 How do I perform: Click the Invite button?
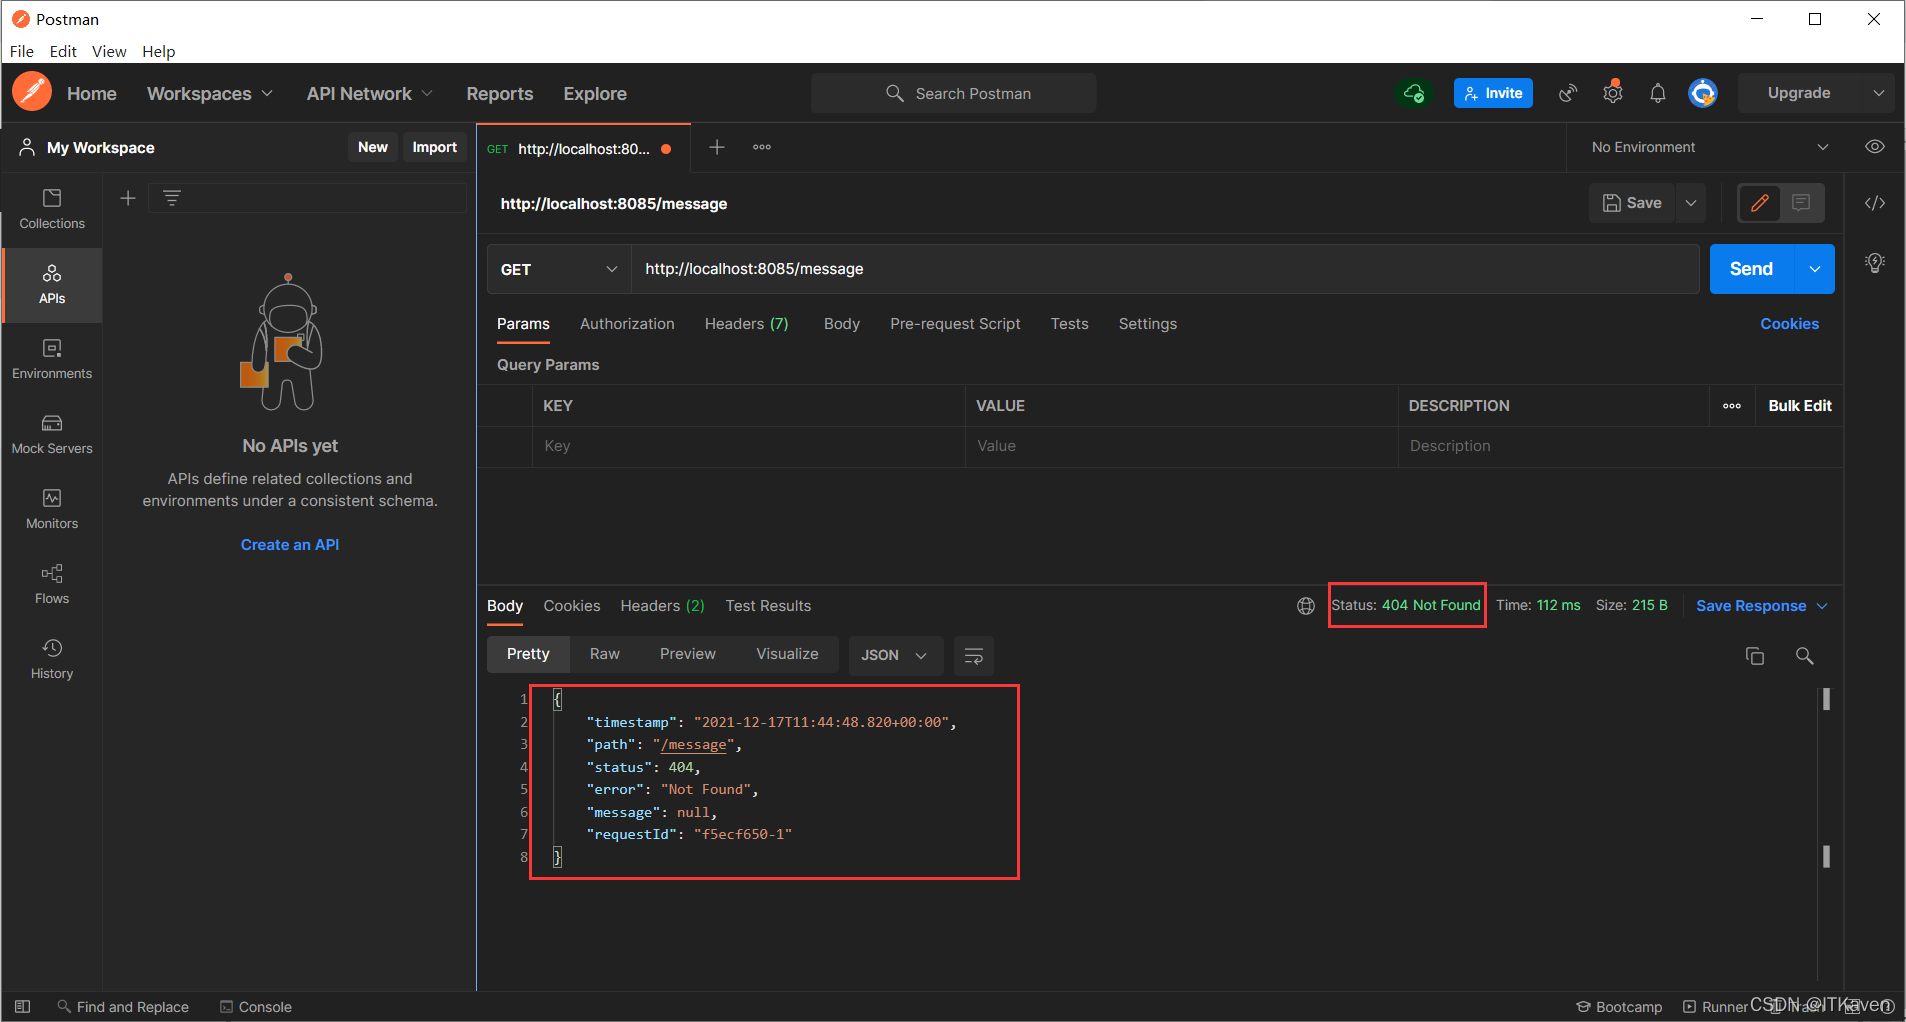[1493, 93]
